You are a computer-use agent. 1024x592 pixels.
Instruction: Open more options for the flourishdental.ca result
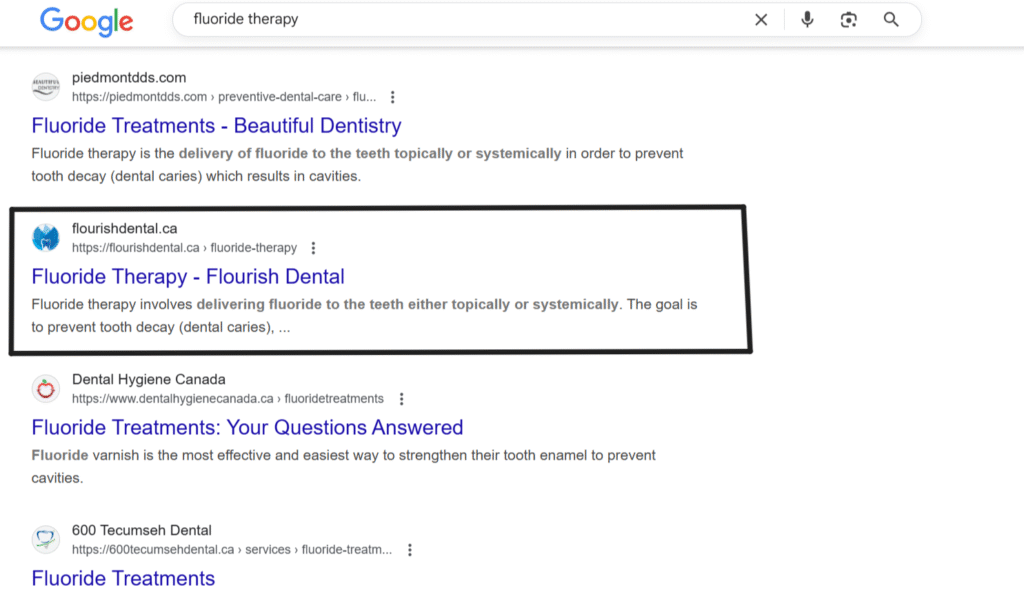click(x=313, y=248)
